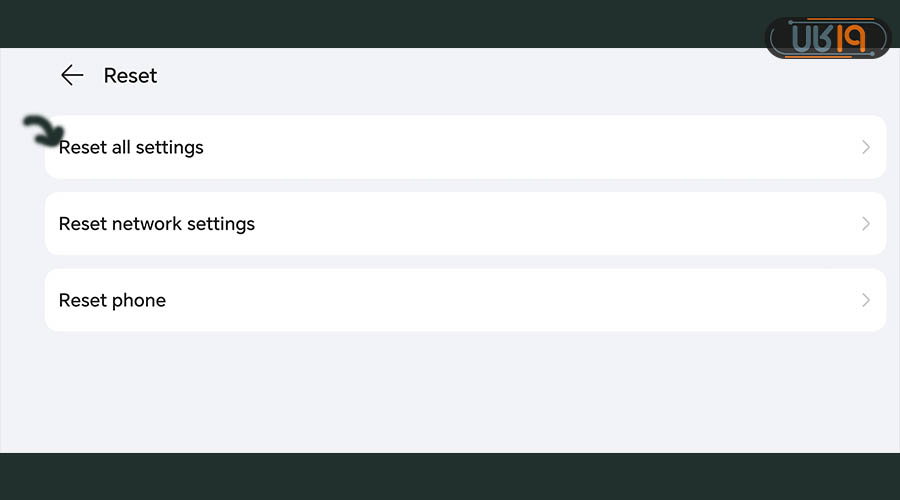The image size is (900, 500).
Task: Click the dark bar at the bottom
Action: coord(450,476)
